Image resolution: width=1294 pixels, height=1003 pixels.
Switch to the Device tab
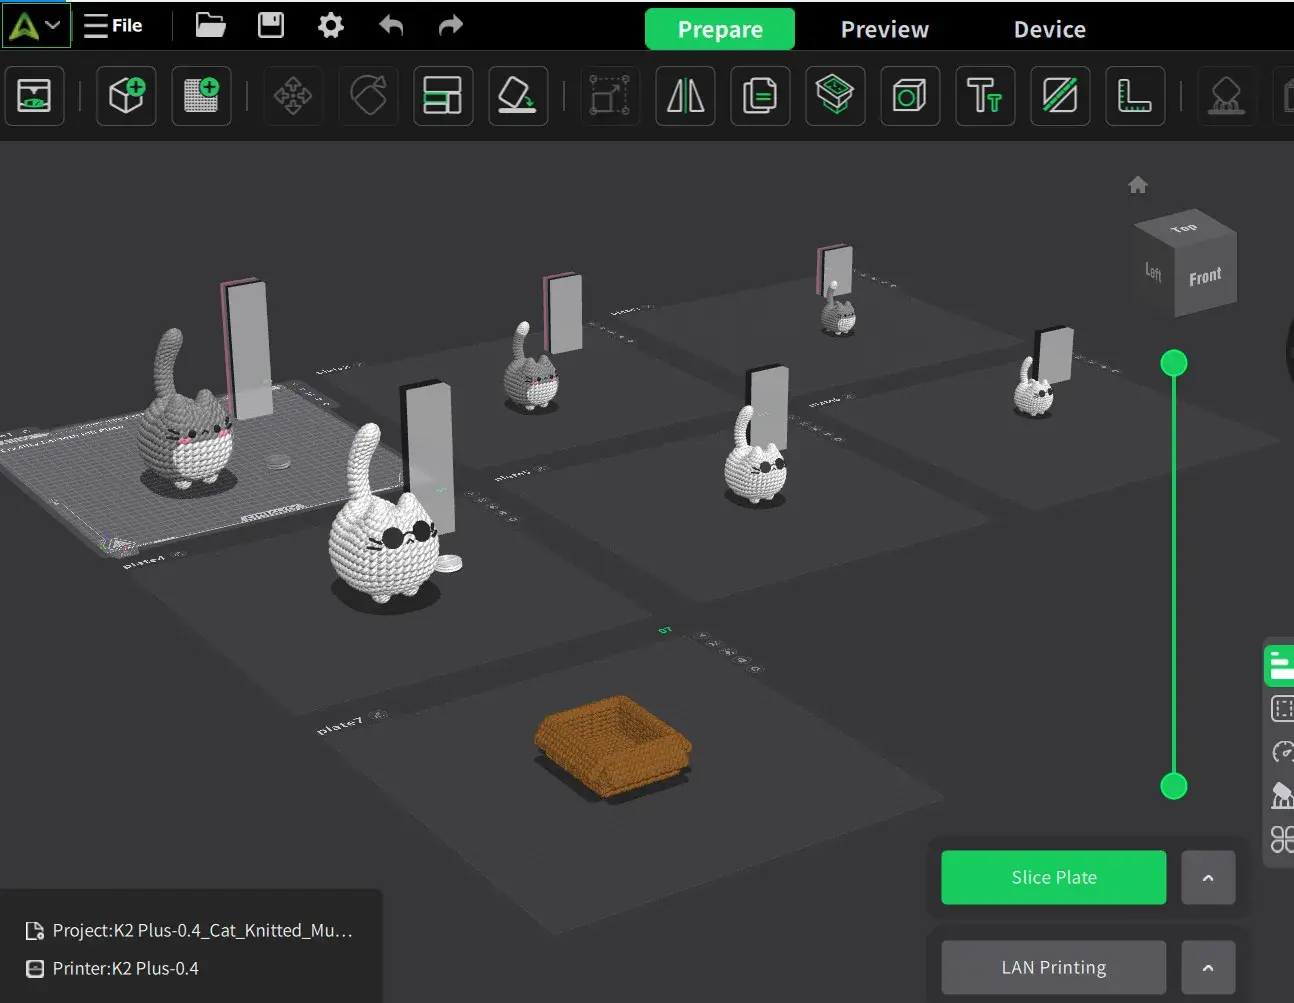click(1049, 29)
